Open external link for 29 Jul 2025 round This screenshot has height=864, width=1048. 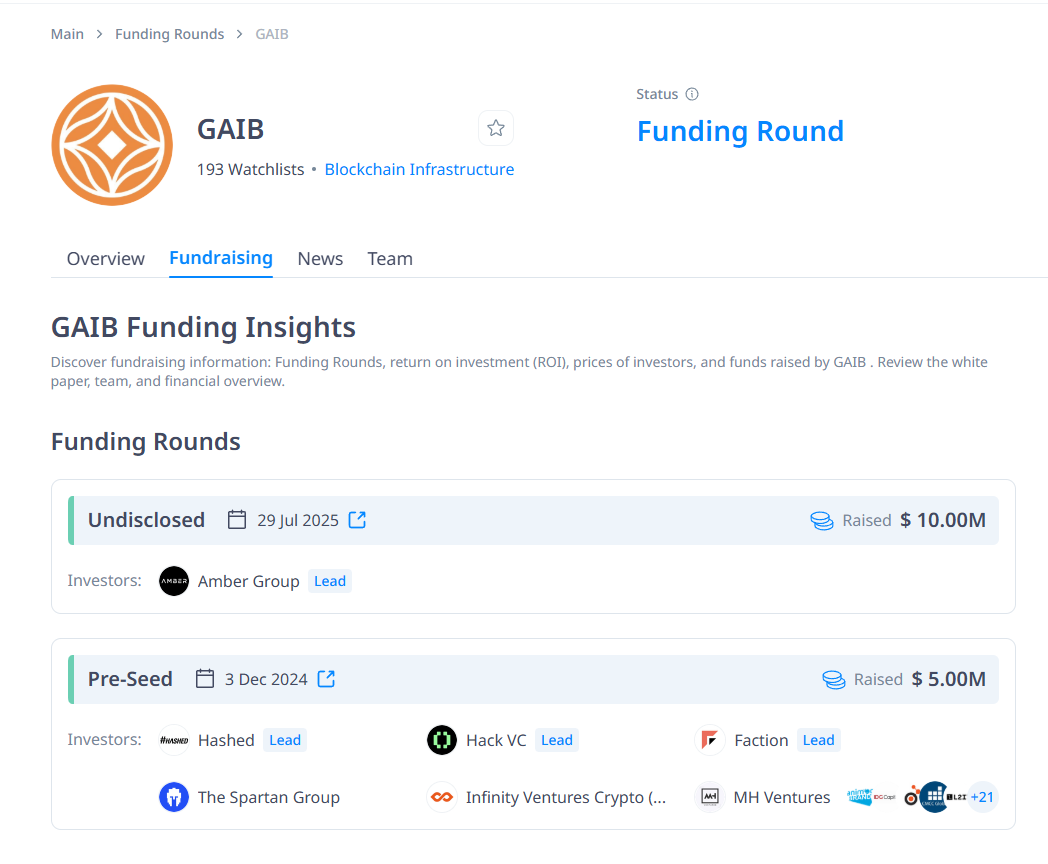pyautogui.click(x=357, y=520)
